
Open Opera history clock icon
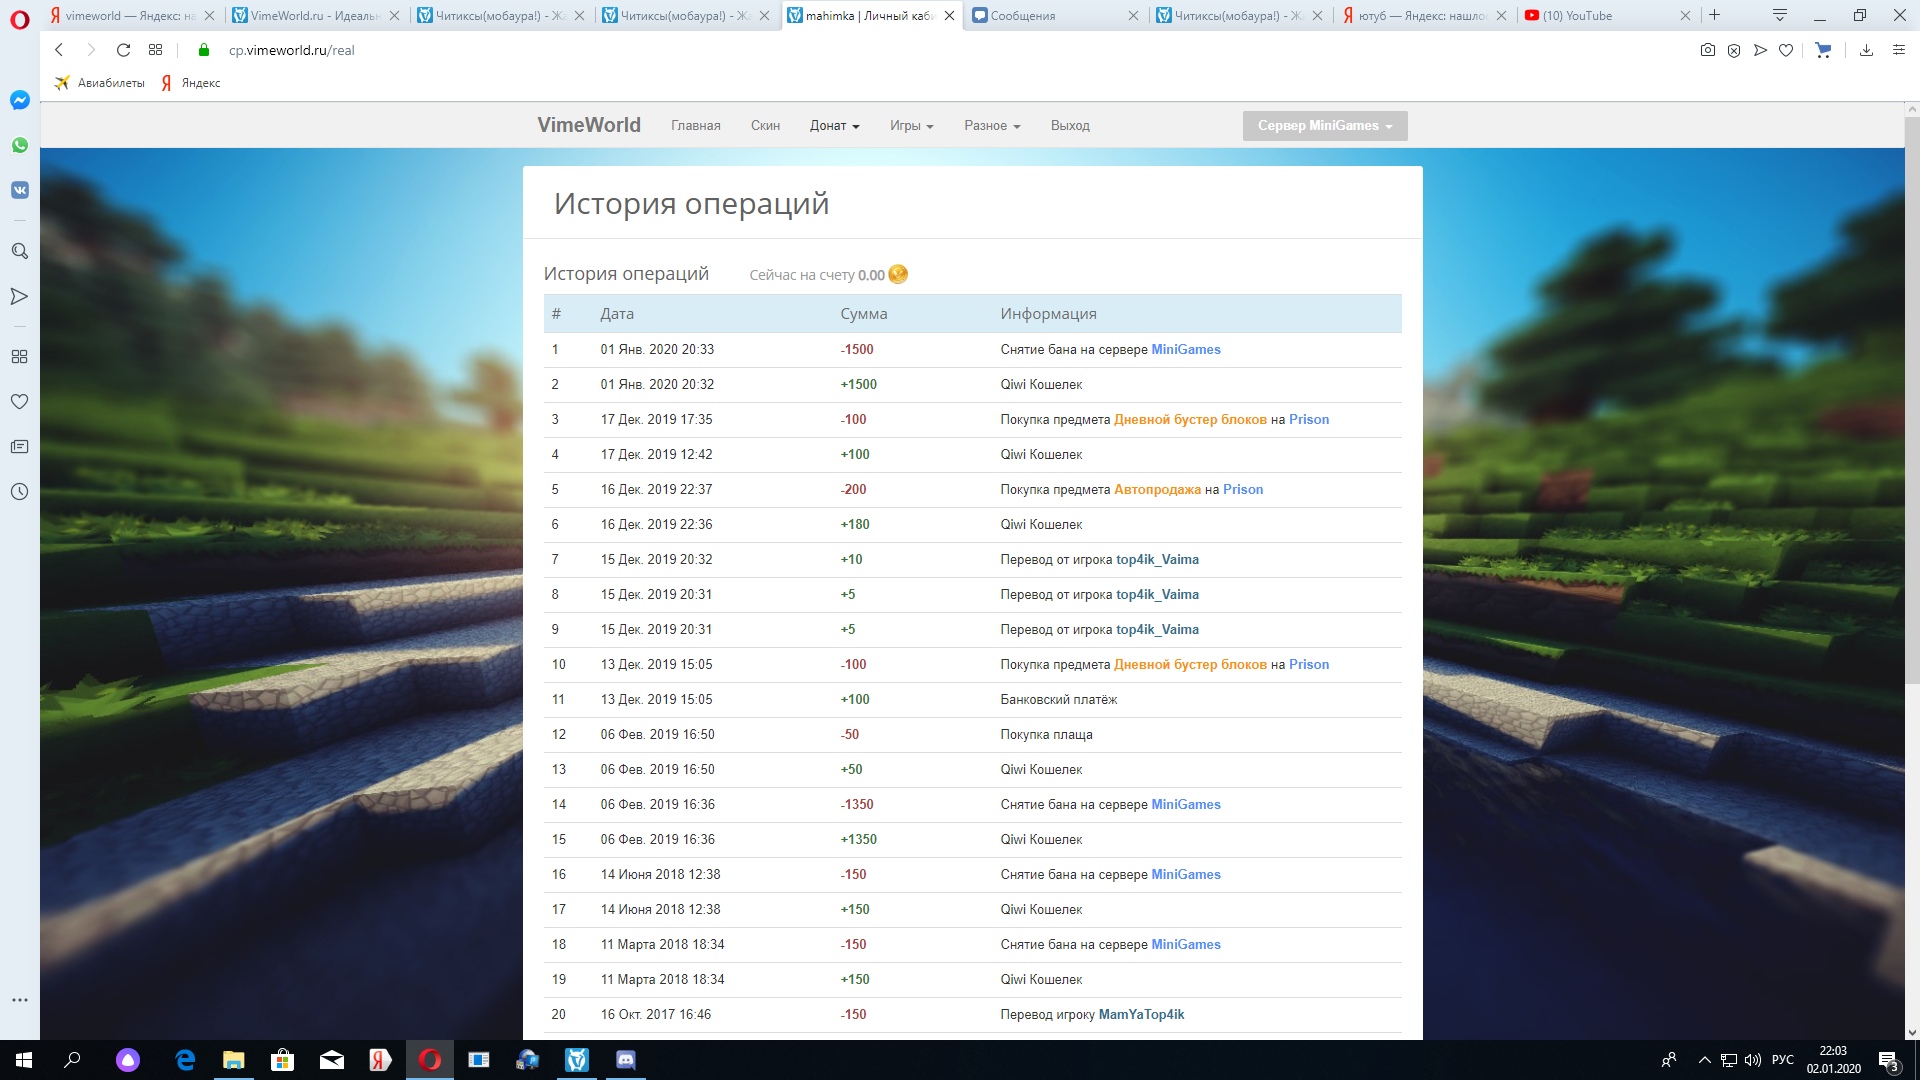pos(19,491)
